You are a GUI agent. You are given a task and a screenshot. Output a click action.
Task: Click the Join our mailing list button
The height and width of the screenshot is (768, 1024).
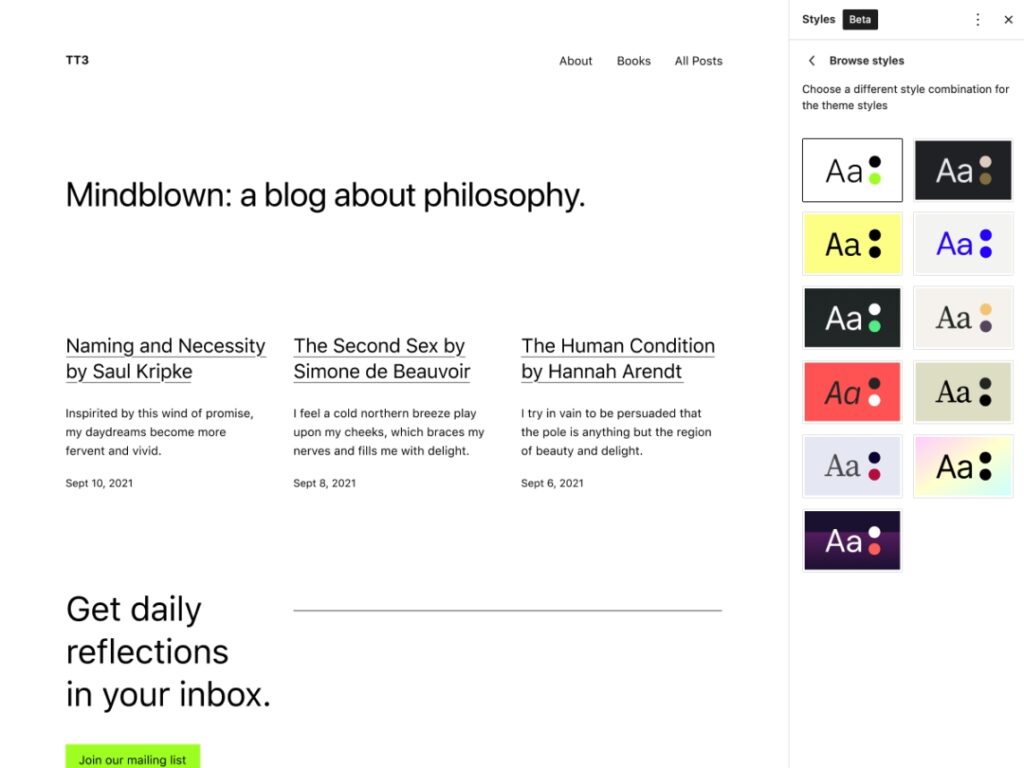point(132,758)
